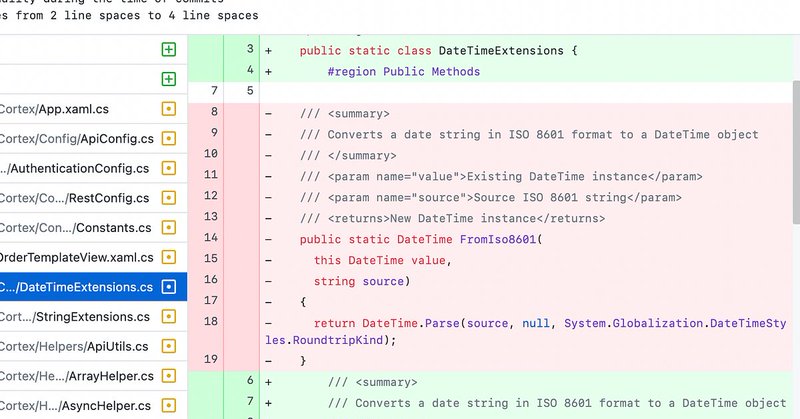Select Helpers/ApiUtils.cs file row
This screenshot has height=419, width=800.
93,346
